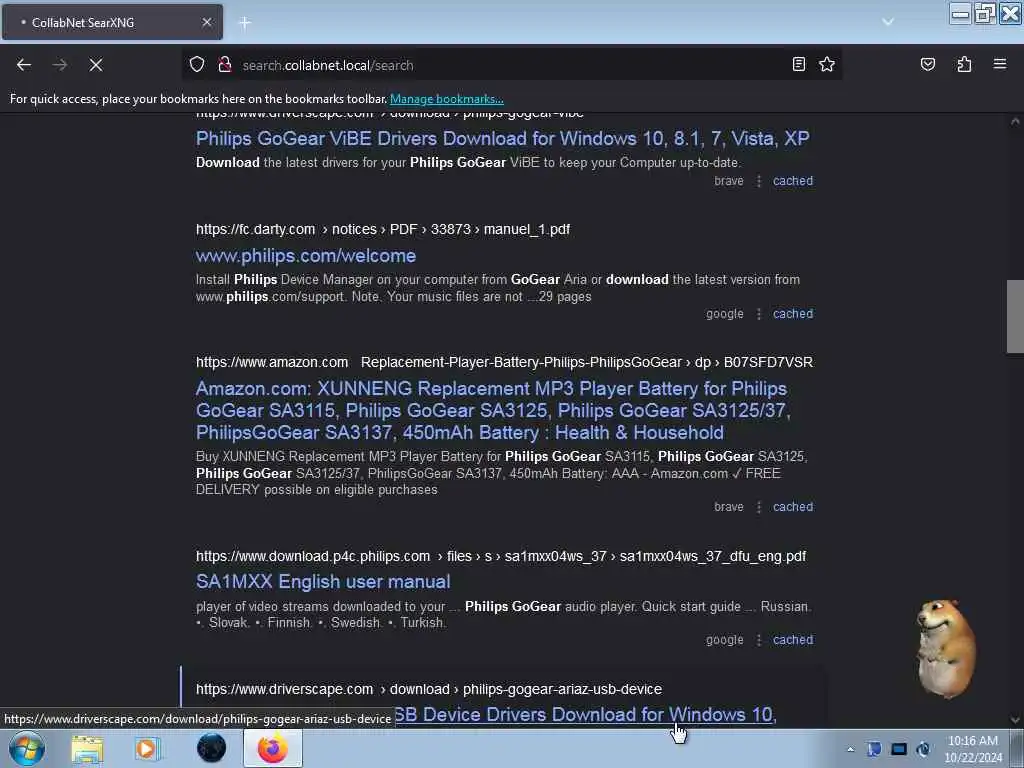
Task: Open SA1MXX English user manual result
Action: coord(323,581)
